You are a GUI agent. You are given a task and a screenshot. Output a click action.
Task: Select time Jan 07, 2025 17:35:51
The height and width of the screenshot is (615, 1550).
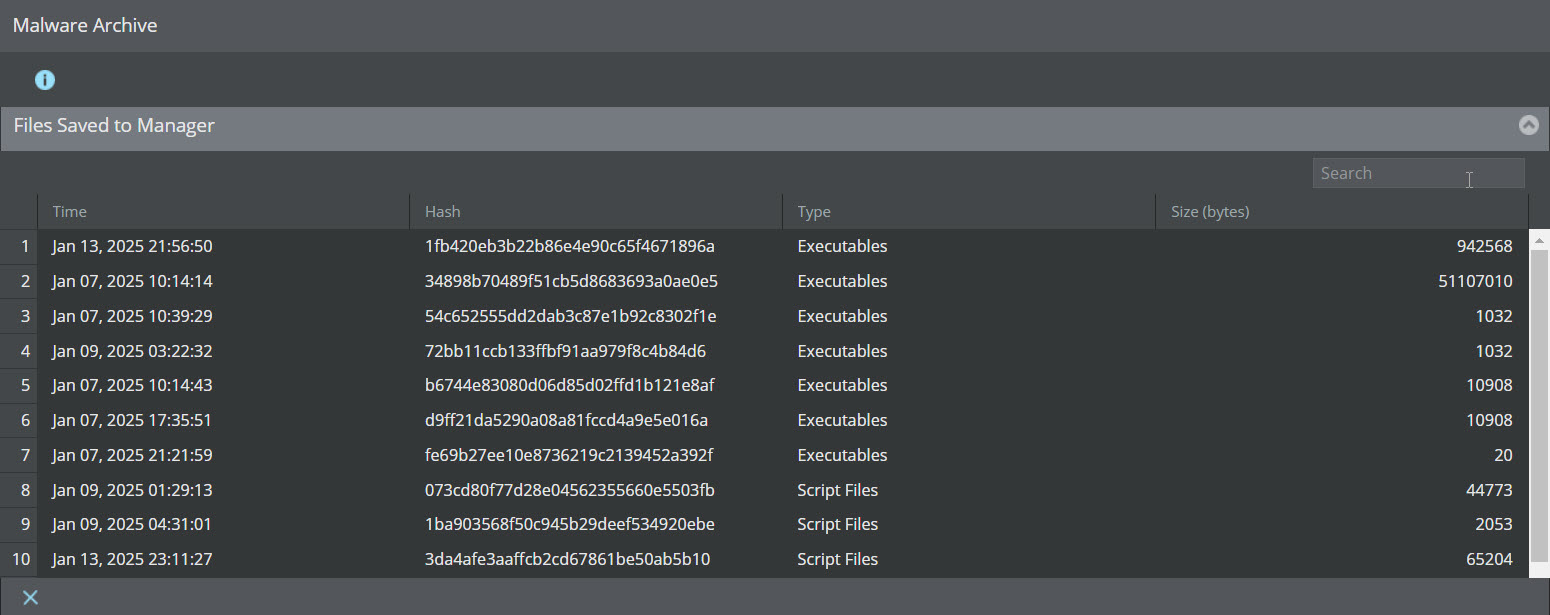coord(132,420)
